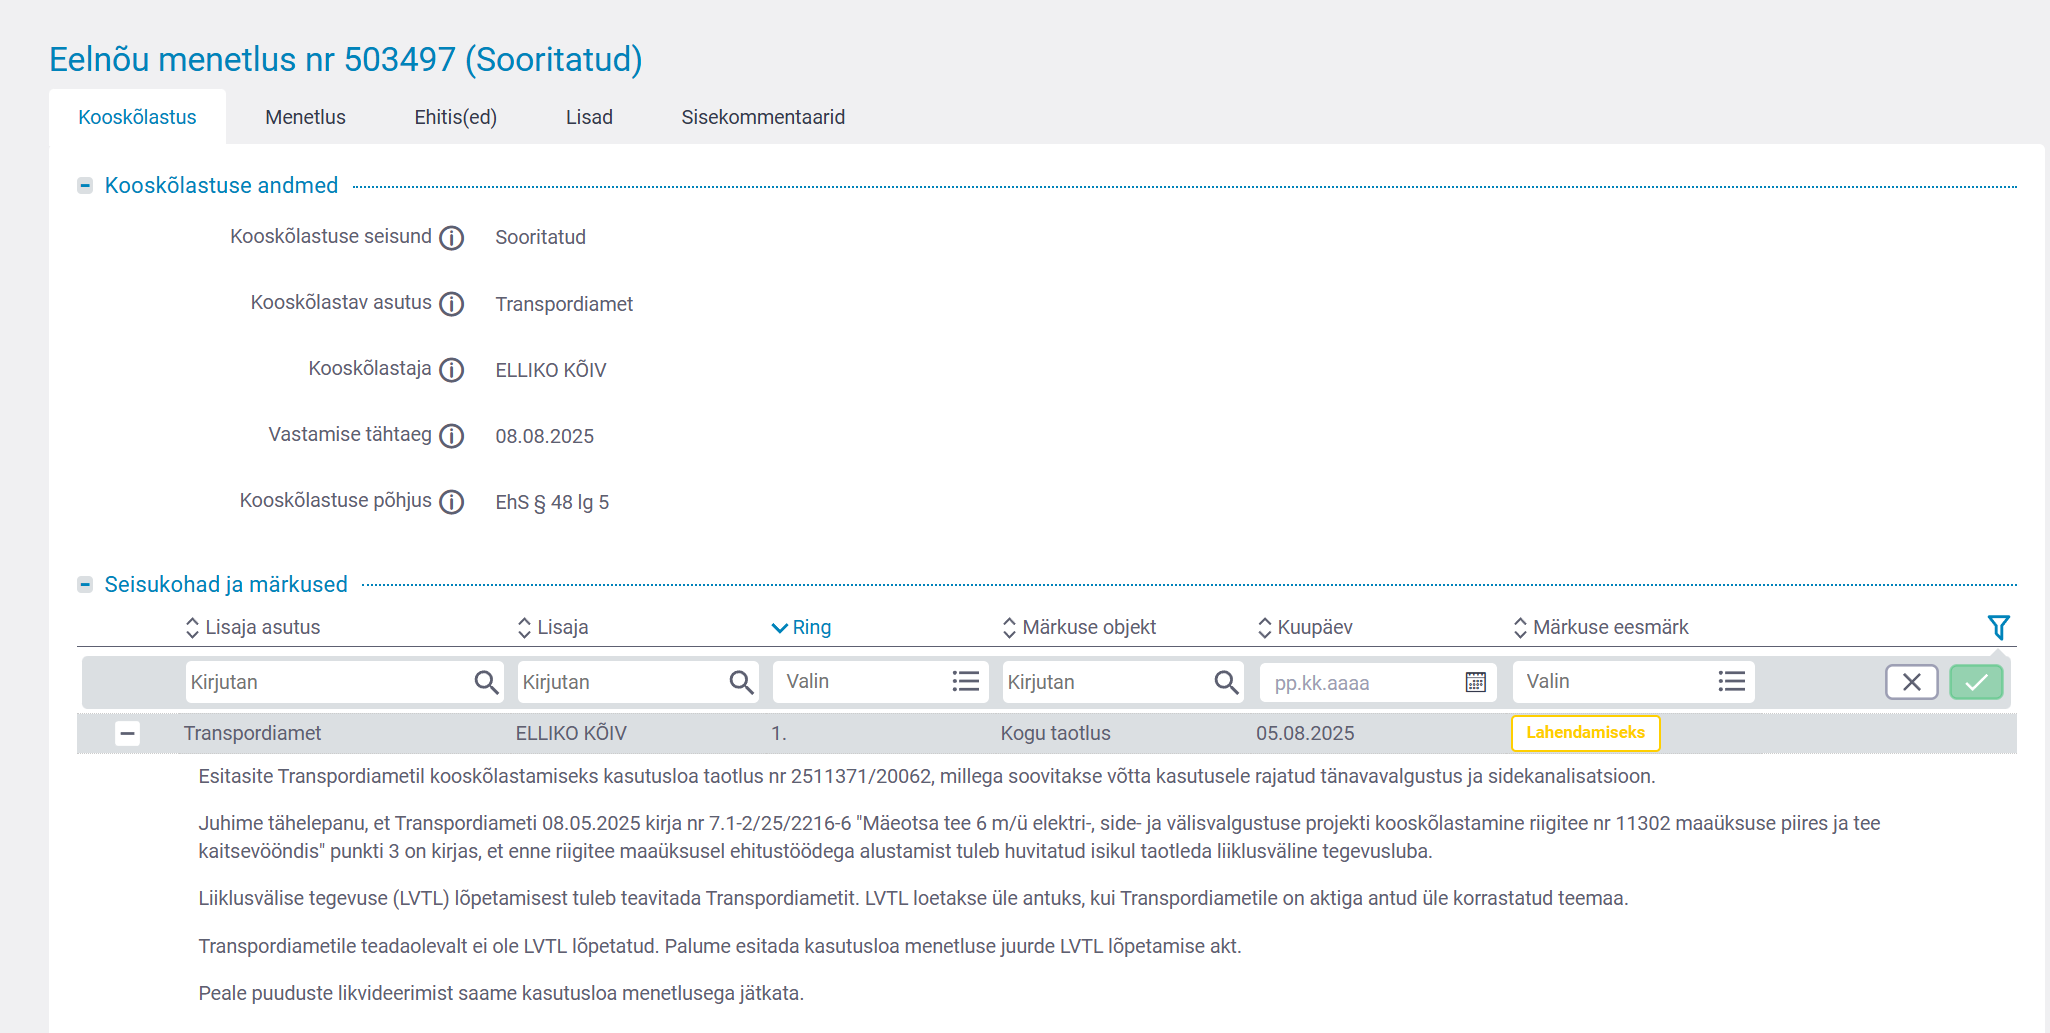Viewport: 2050px width, 1033px height.
Task: Collapse the Seisukohad ja märkused section
Action: pyautogui.click(x=85, y=585)
